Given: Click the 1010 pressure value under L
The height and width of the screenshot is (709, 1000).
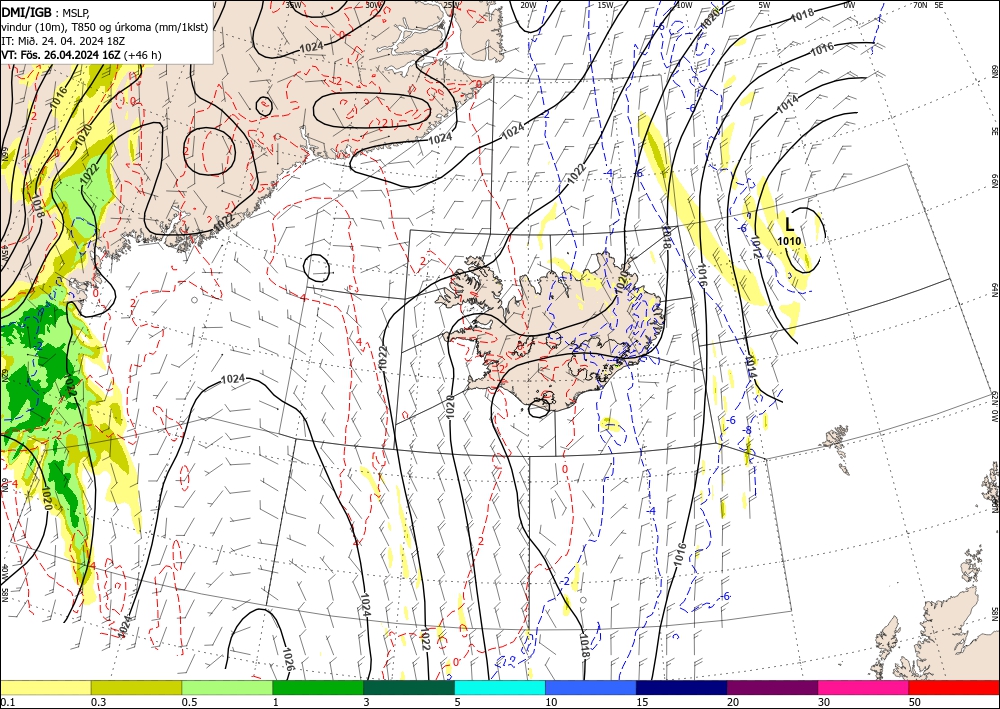Looking at the screenshot, I should coord(789,241).
